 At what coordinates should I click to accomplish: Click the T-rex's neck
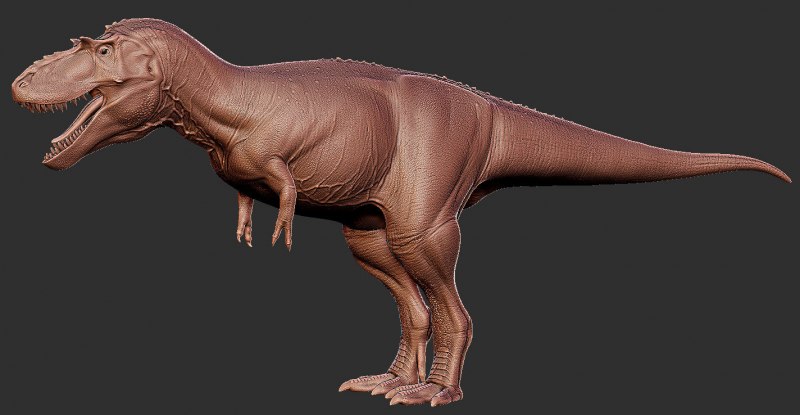pyautogui.click(x=190, y=90)
